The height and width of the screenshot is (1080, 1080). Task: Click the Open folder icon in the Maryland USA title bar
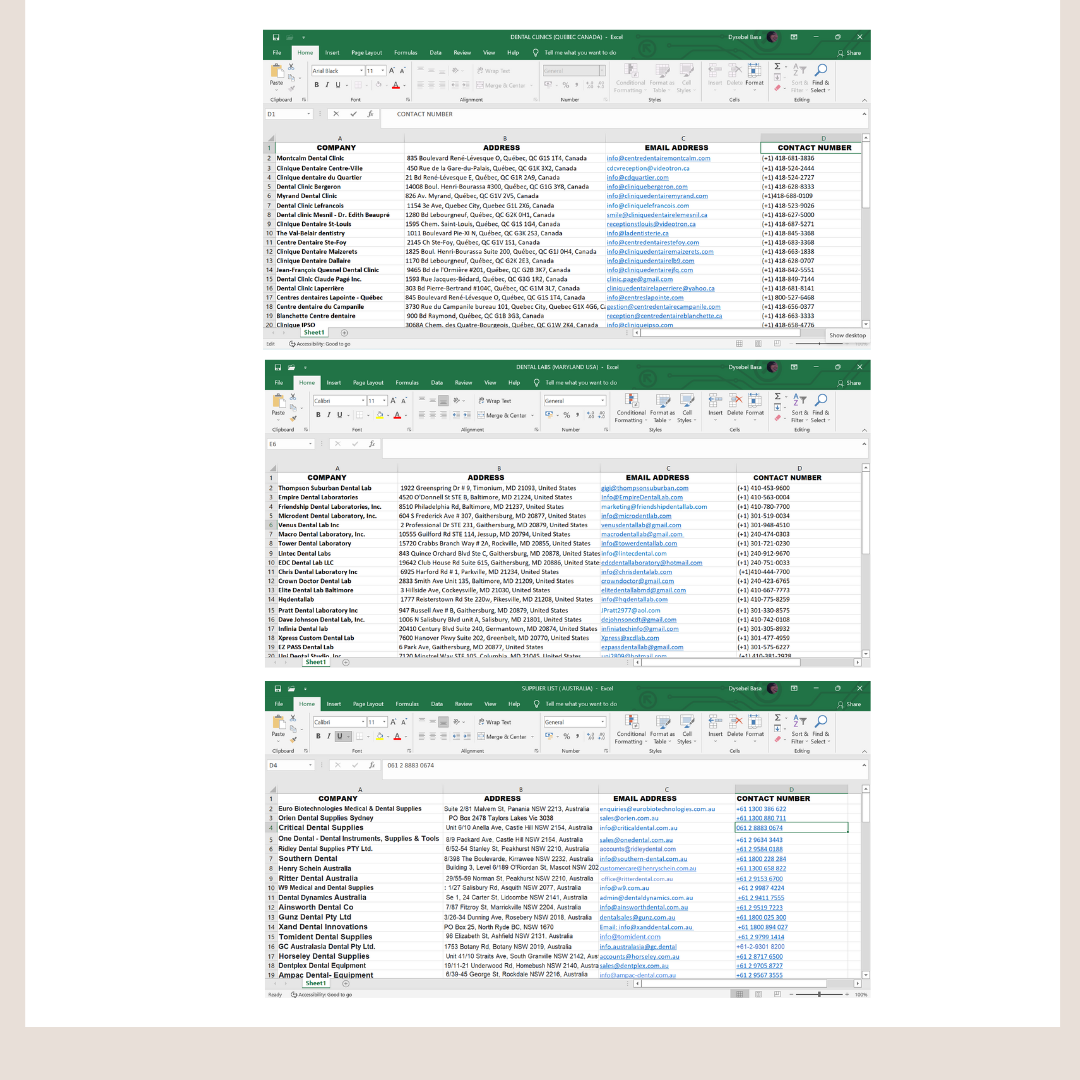pos(291,367)
